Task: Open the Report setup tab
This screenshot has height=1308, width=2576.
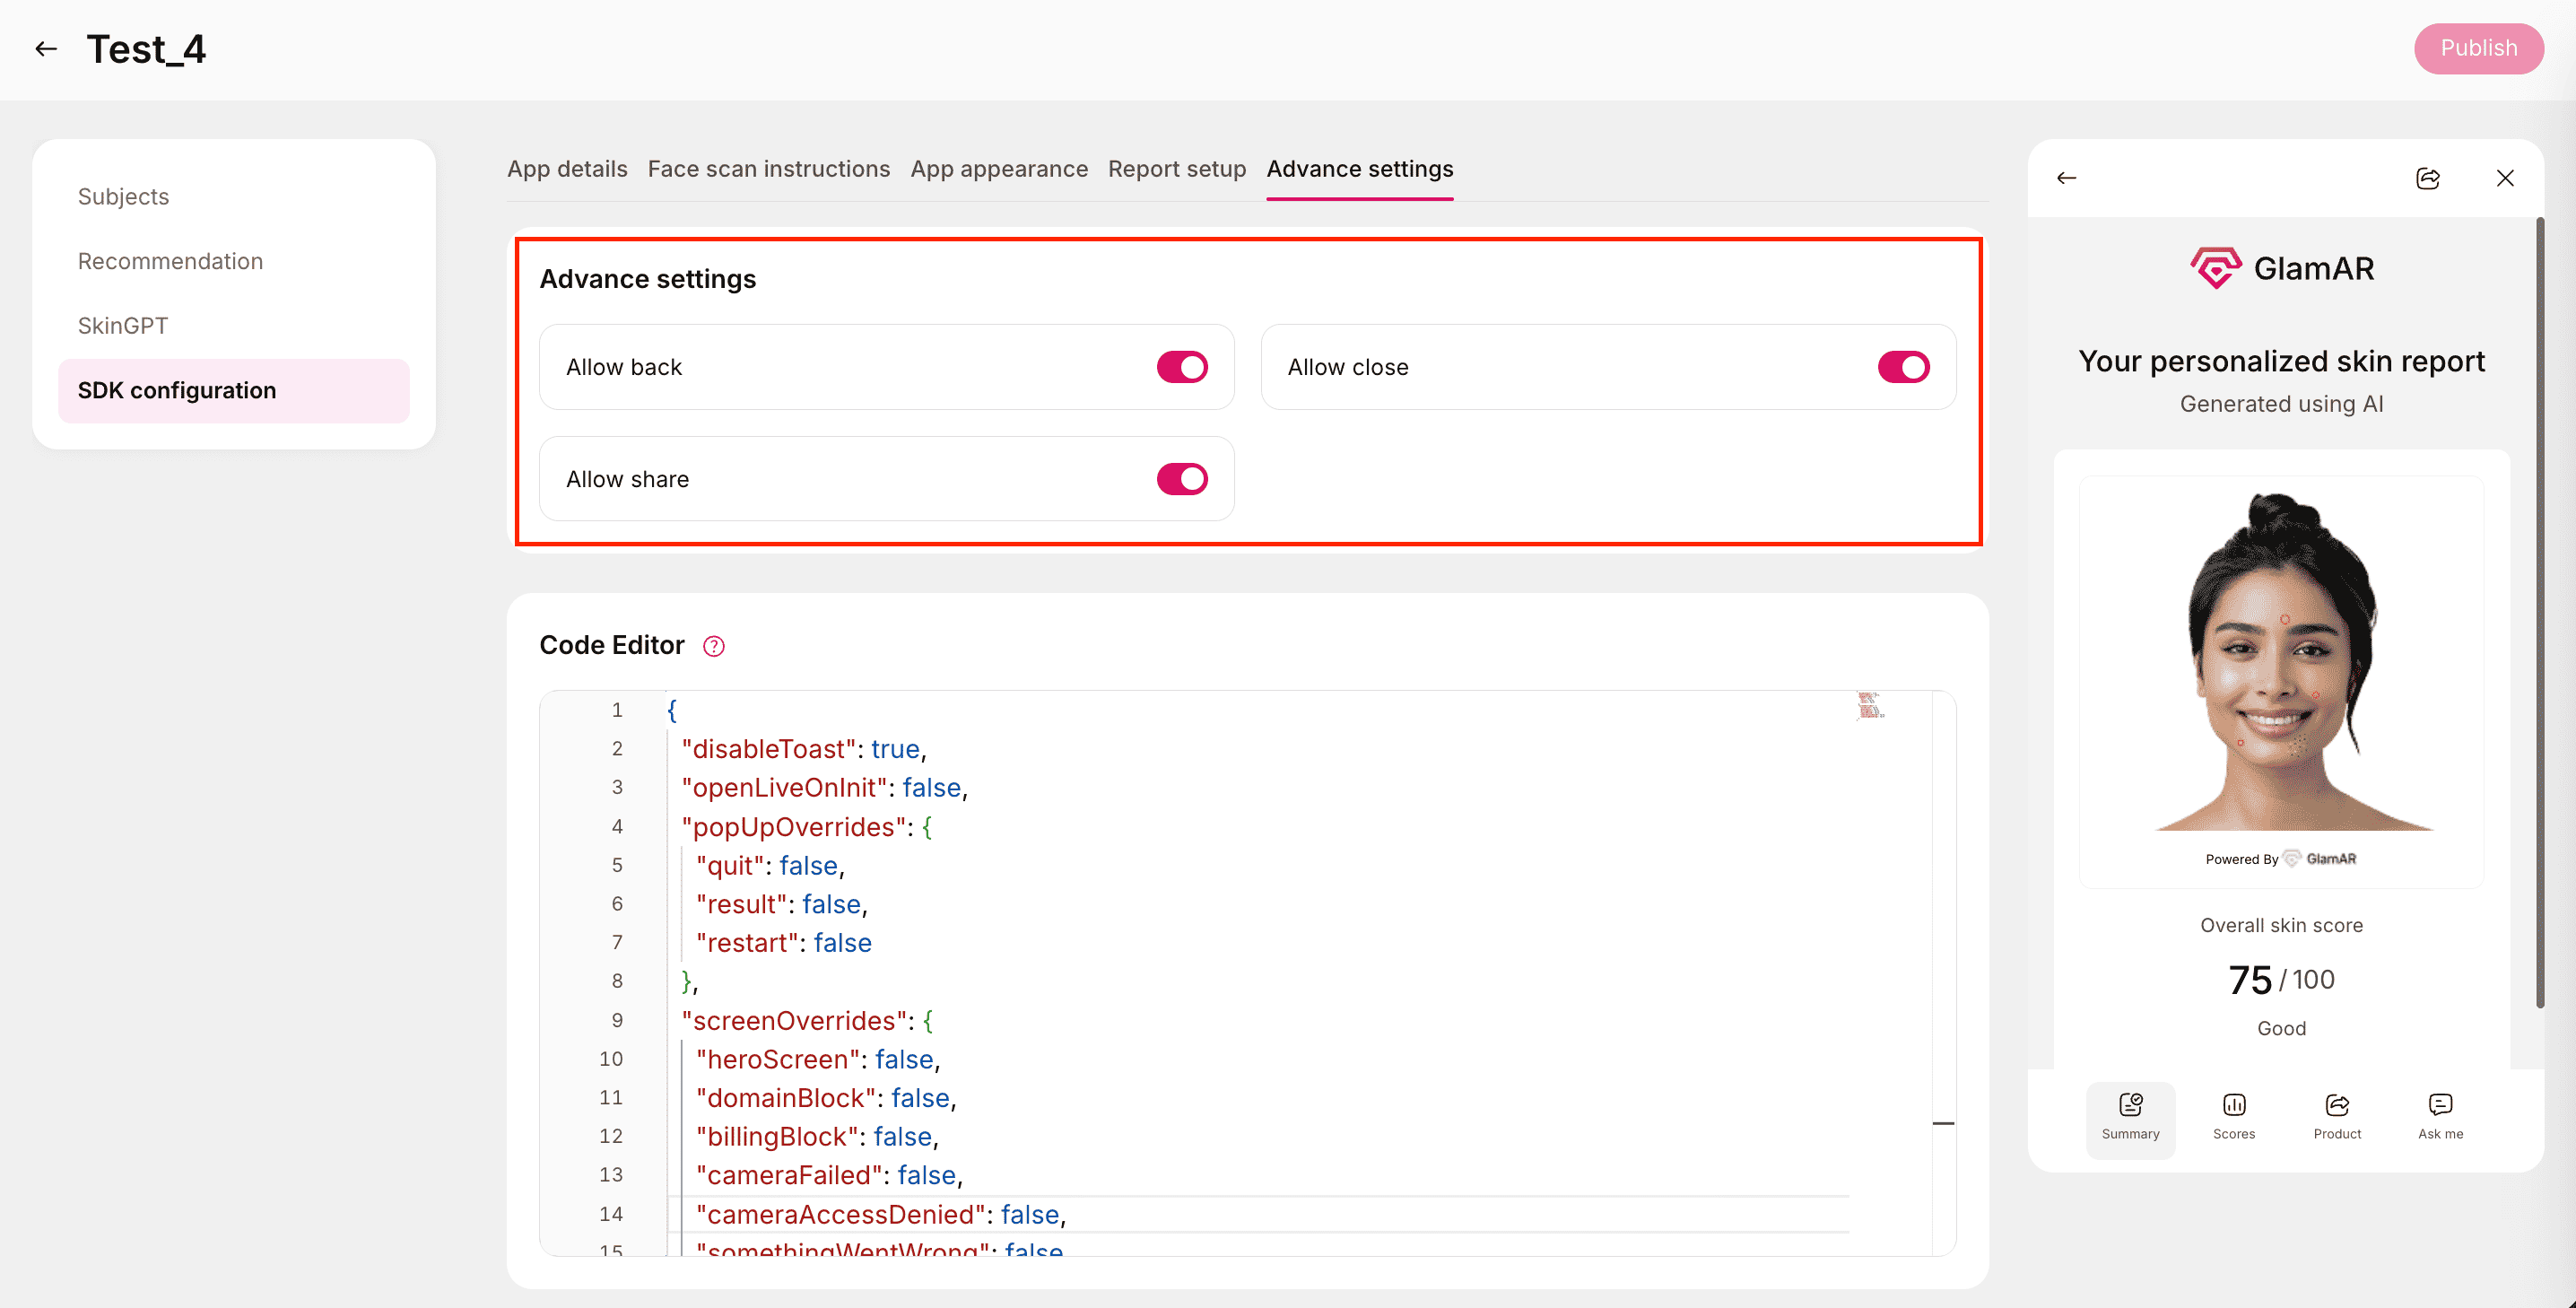Action: click(1176, 169)
